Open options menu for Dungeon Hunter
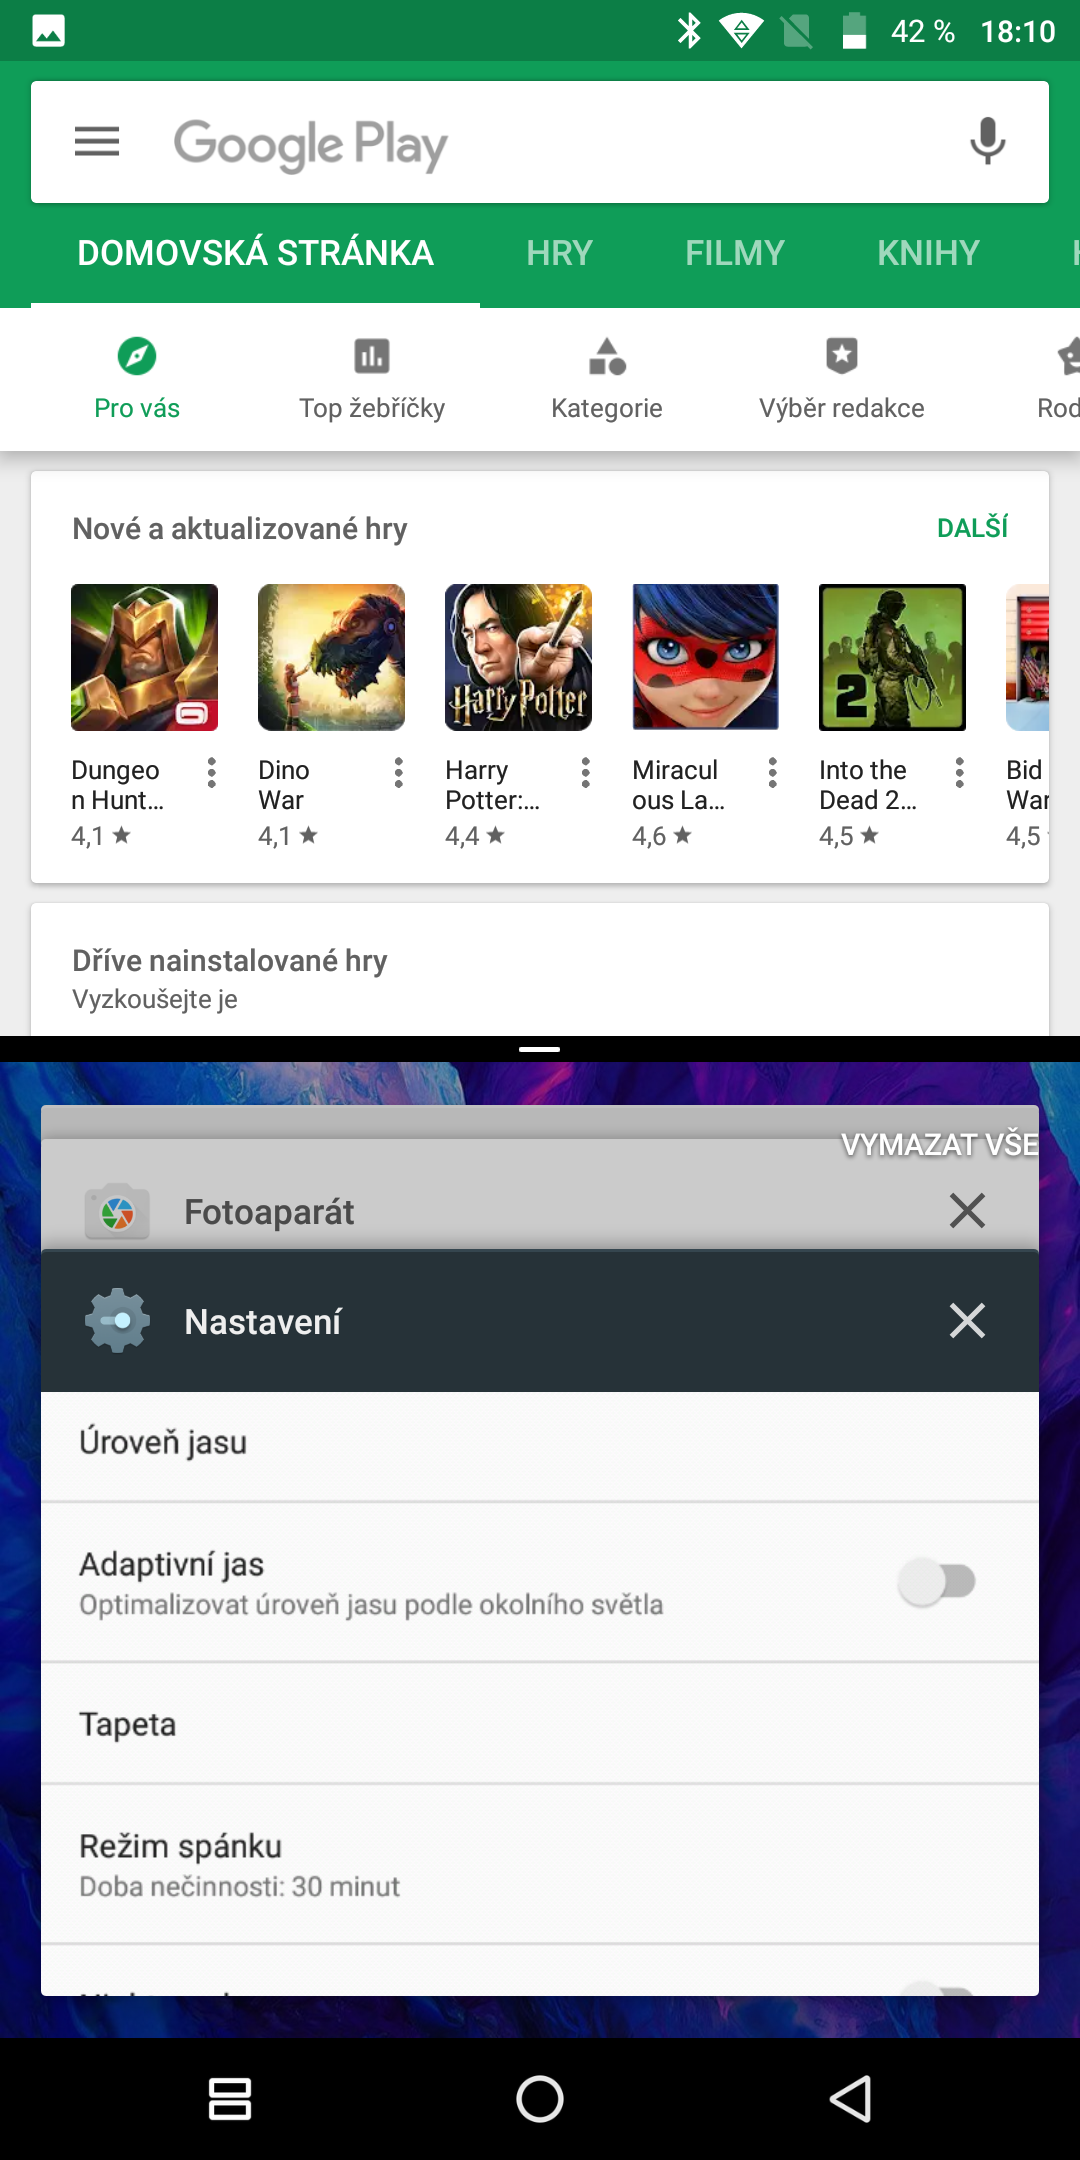The width and height of the screenshot is (1080, 2160). click(211, 772)
